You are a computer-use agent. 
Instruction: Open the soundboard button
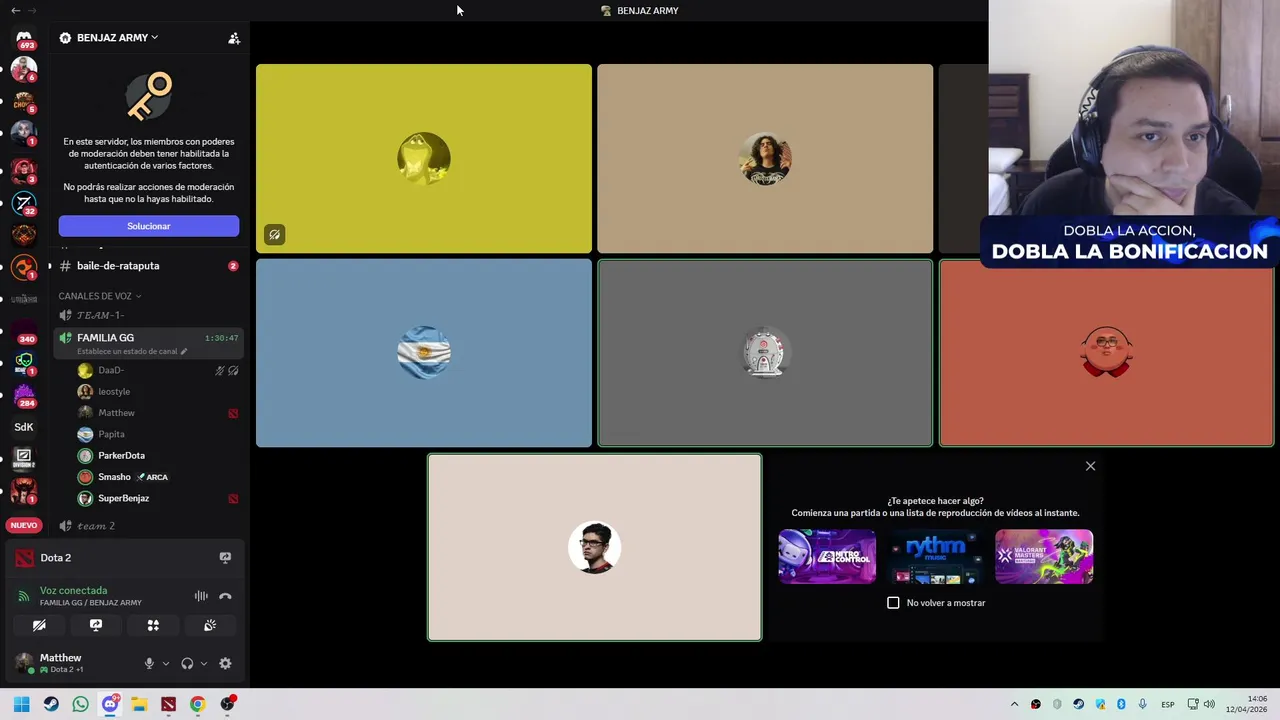[x=210, y=625]
